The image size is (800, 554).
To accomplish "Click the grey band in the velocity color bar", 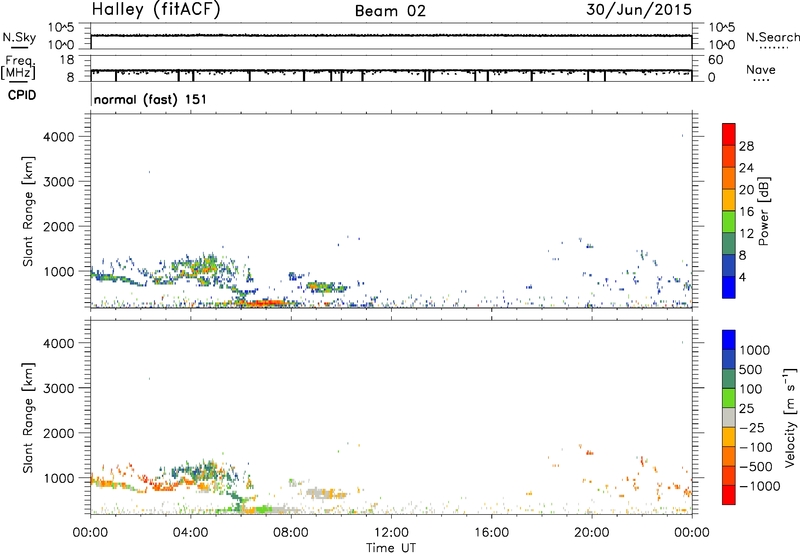I will point(729,418).
